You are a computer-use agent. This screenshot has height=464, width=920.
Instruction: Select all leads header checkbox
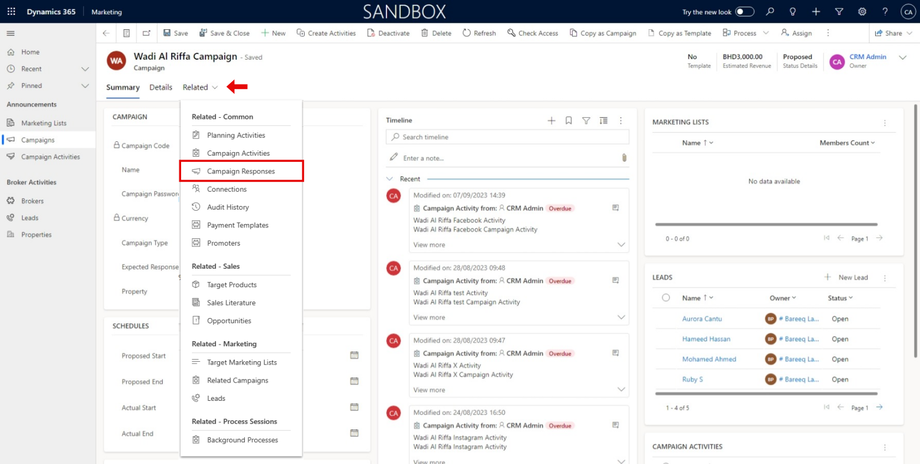(x=666, y=298)
